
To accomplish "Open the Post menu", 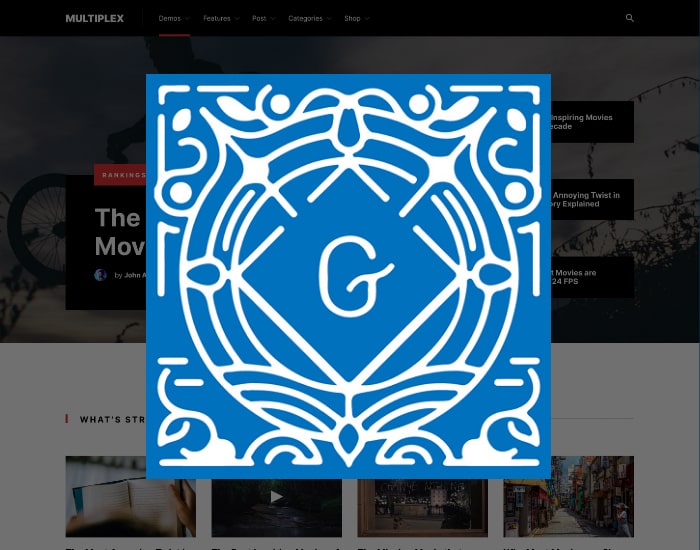I will 259,18.
